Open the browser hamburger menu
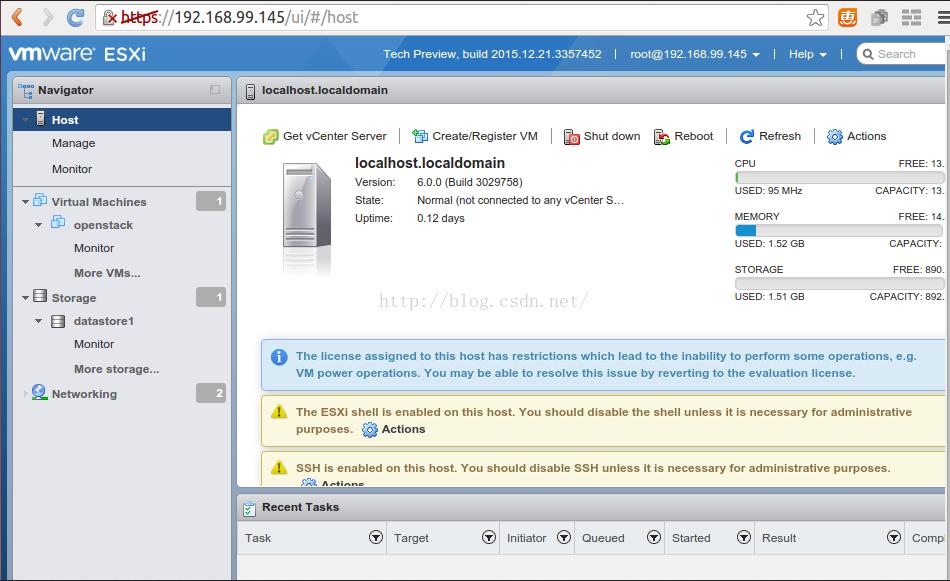Screen dimensions: 950x581 pos(943,18)
